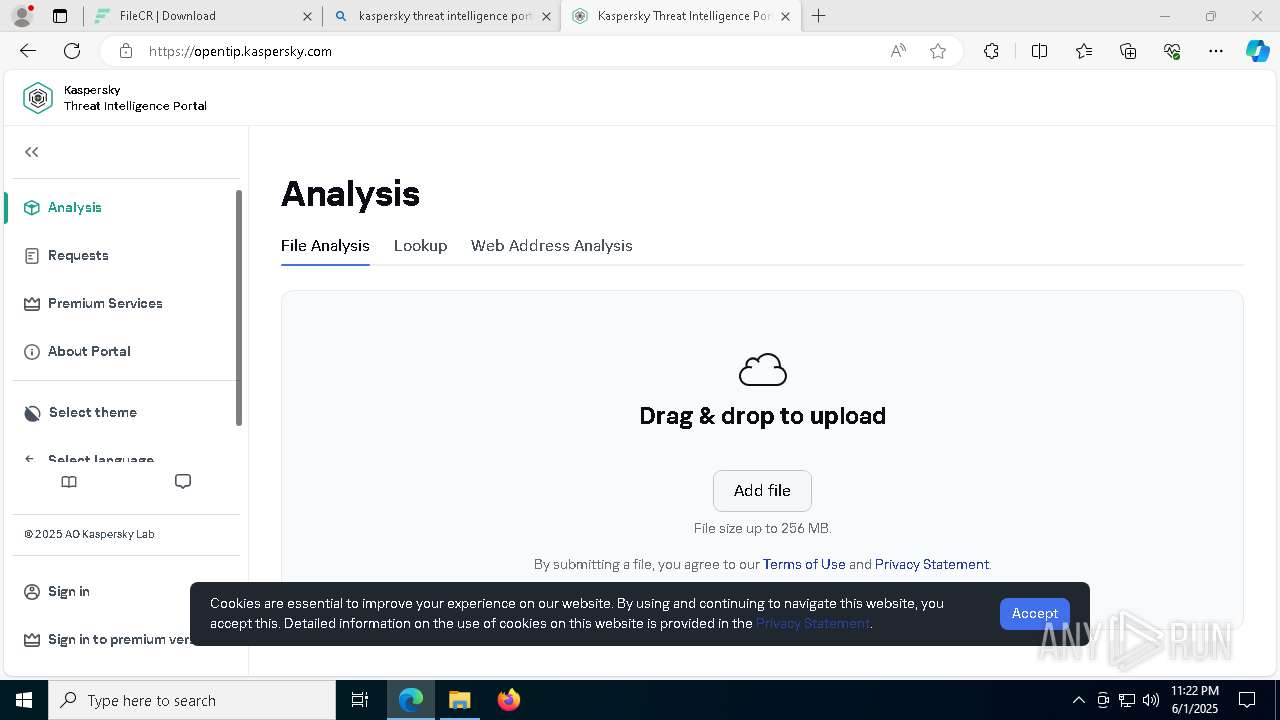Viewport: 1280px width, 720px height.
Task: Open Settings and more menu
Action: [x=1216, y=51]
